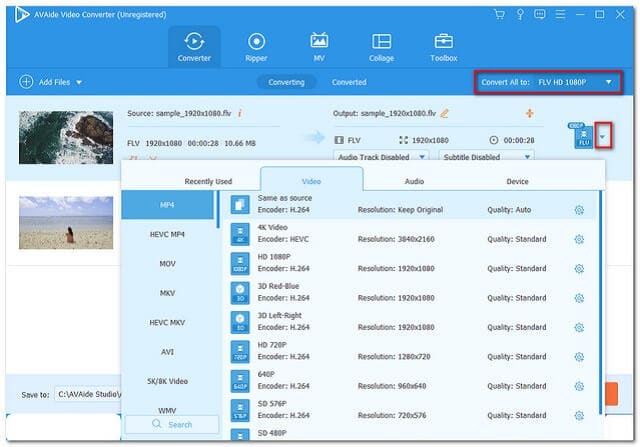Viewport: 640px width, 447px height.
Task: Open settings gear for 3D Left-Right preset
Action: click(x=579, y=328)
